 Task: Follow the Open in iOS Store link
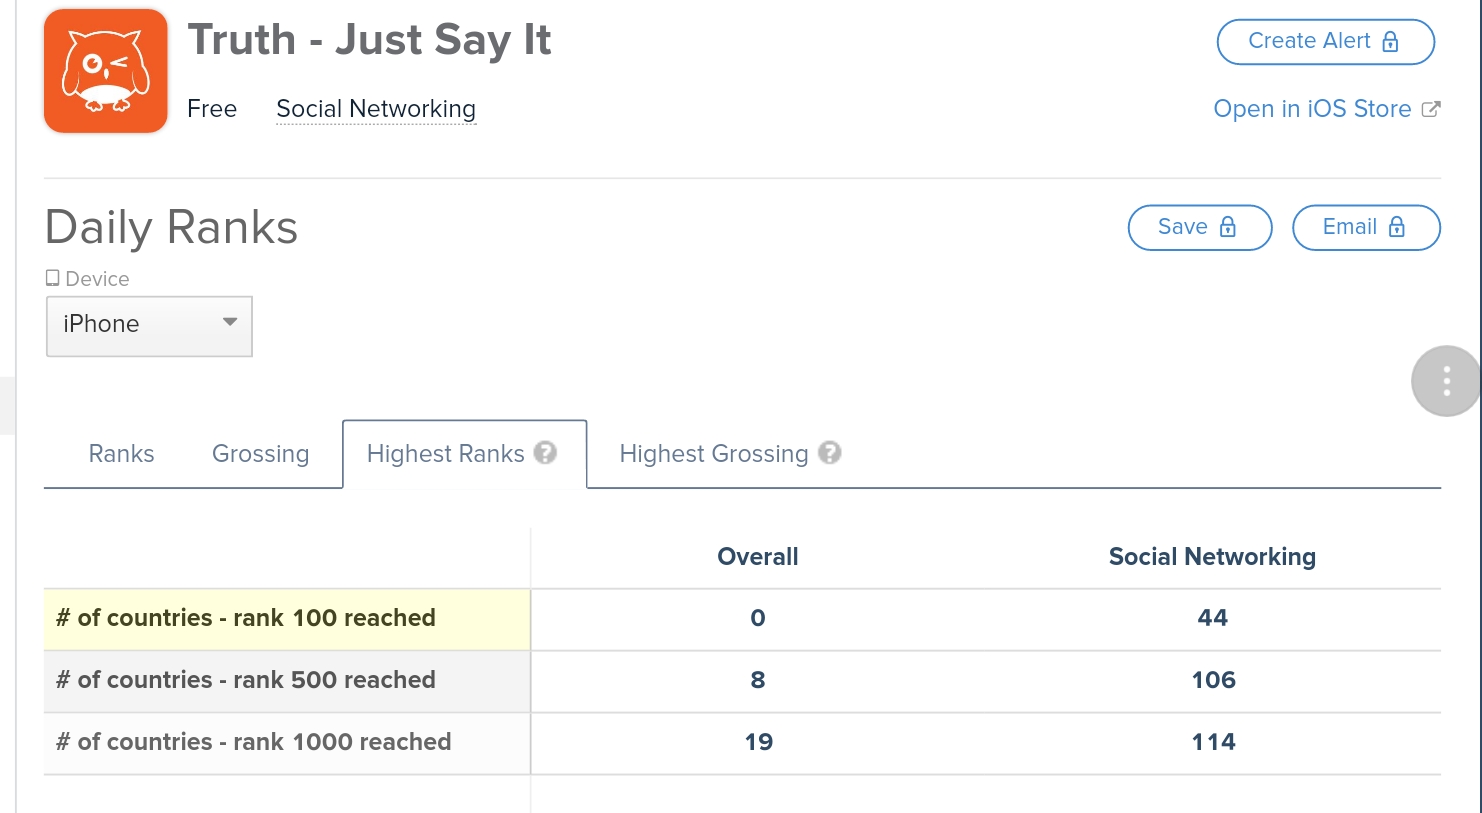tap(1312, 109)
